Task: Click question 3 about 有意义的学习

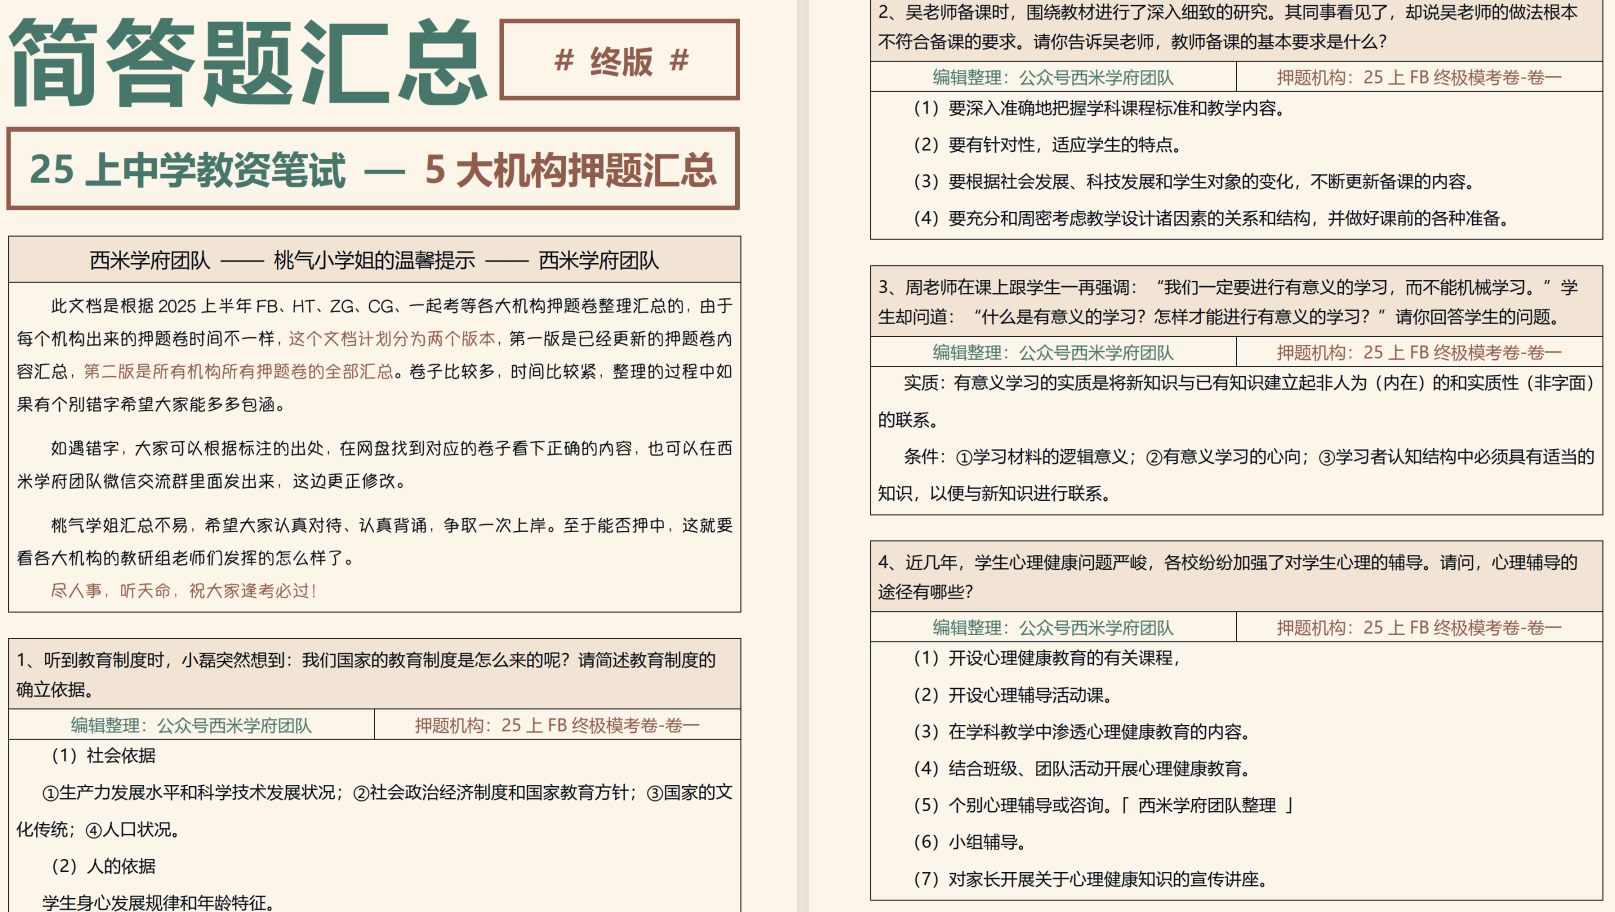Action: coord(1228,302)
